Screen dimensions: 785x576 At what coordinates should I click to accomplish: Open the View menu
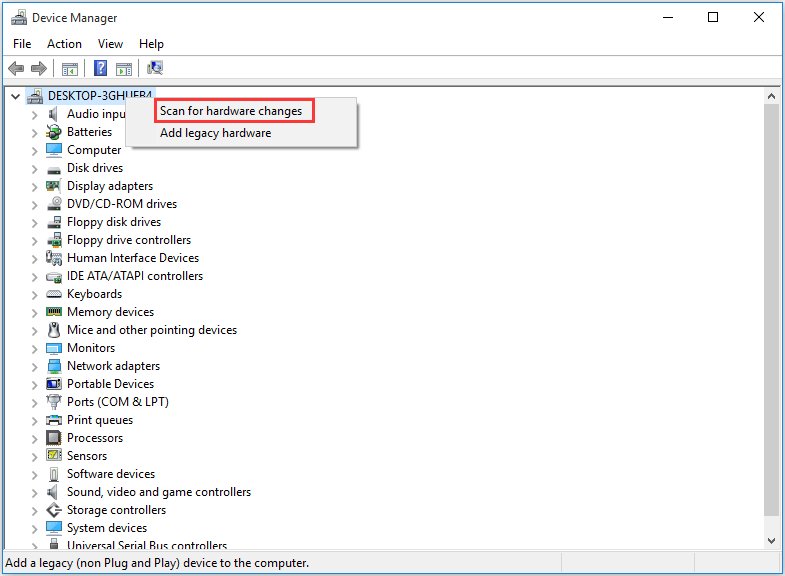pos(111,44)
